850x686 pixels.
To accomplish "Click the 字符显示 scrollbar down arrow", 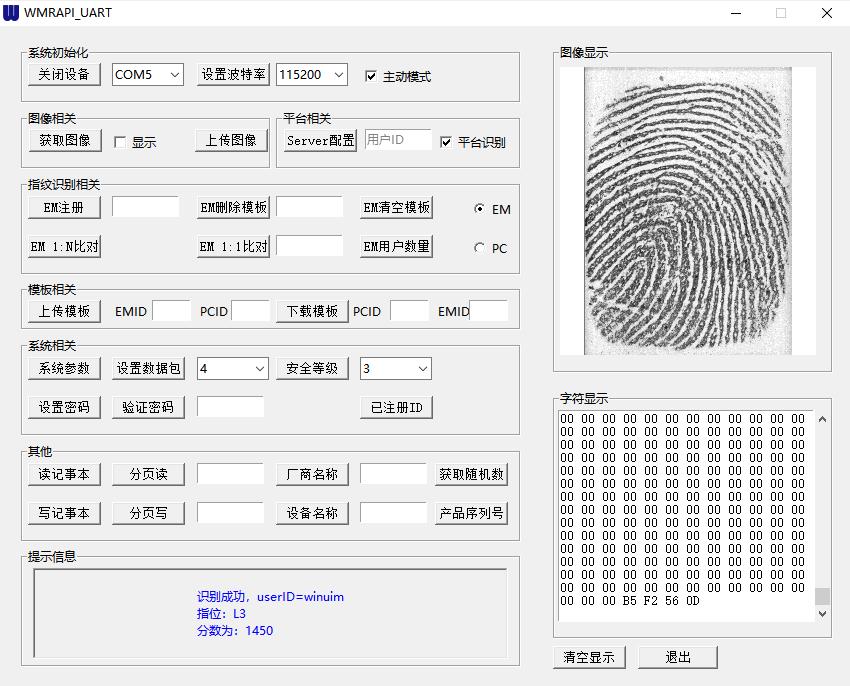I will pos(823,614).
